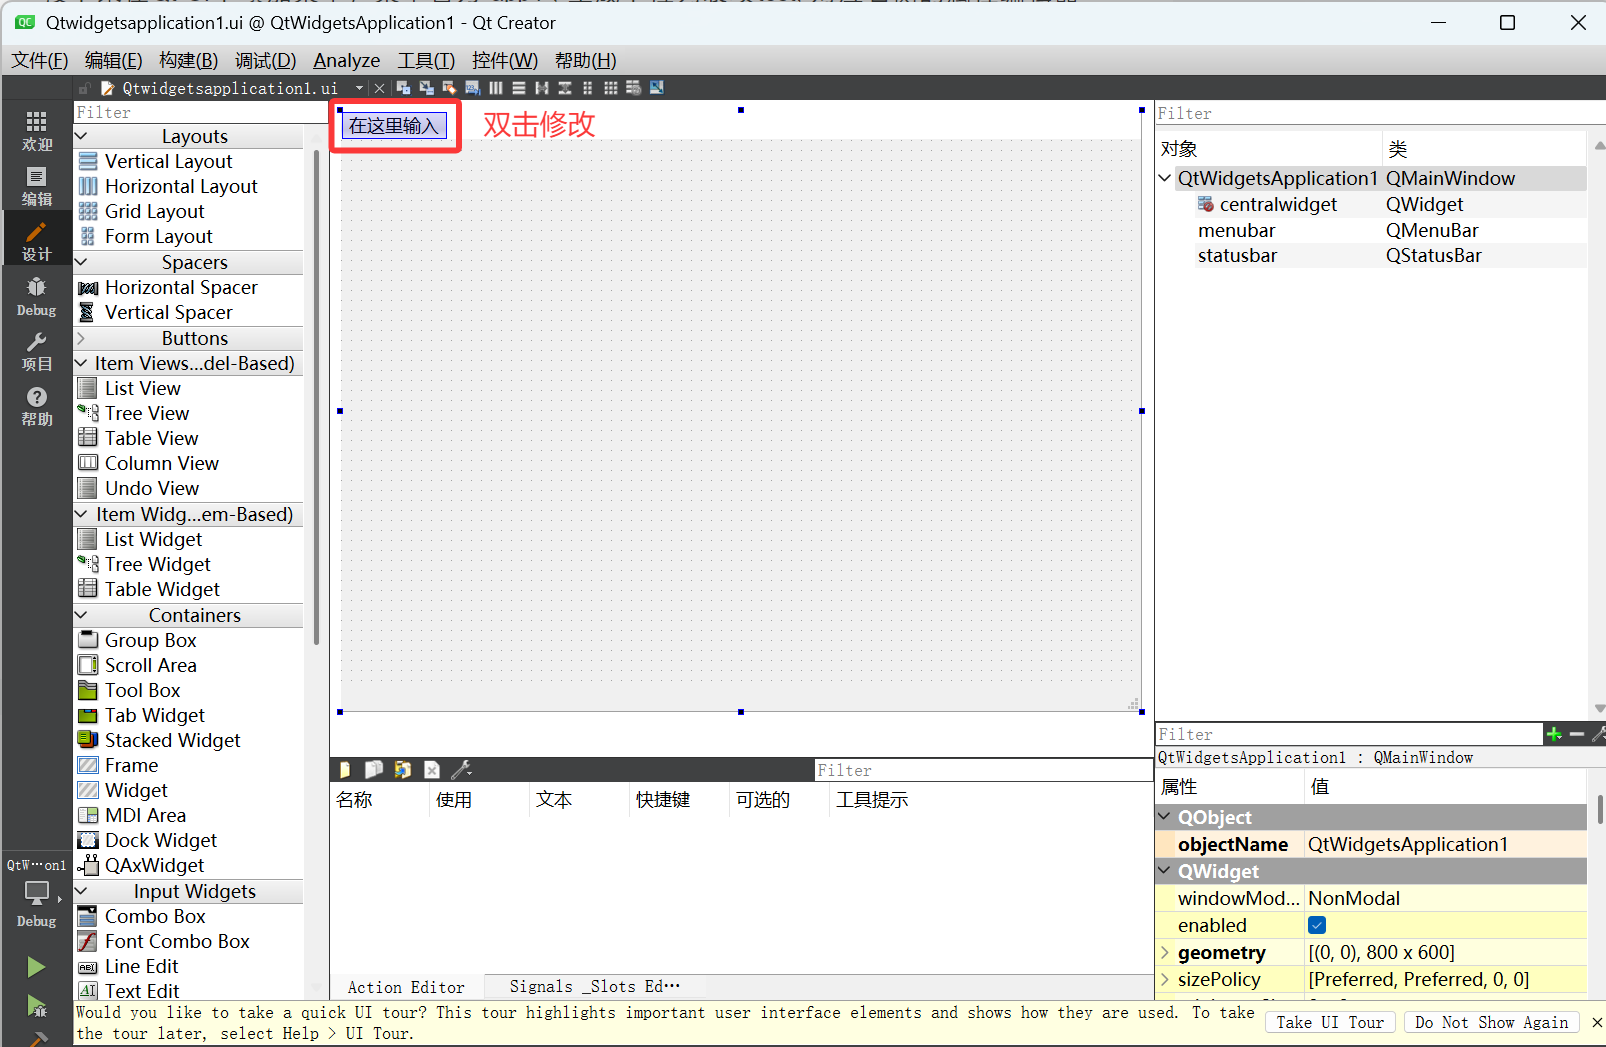Click the minus remove property icon

click(x=1577, y=734)
